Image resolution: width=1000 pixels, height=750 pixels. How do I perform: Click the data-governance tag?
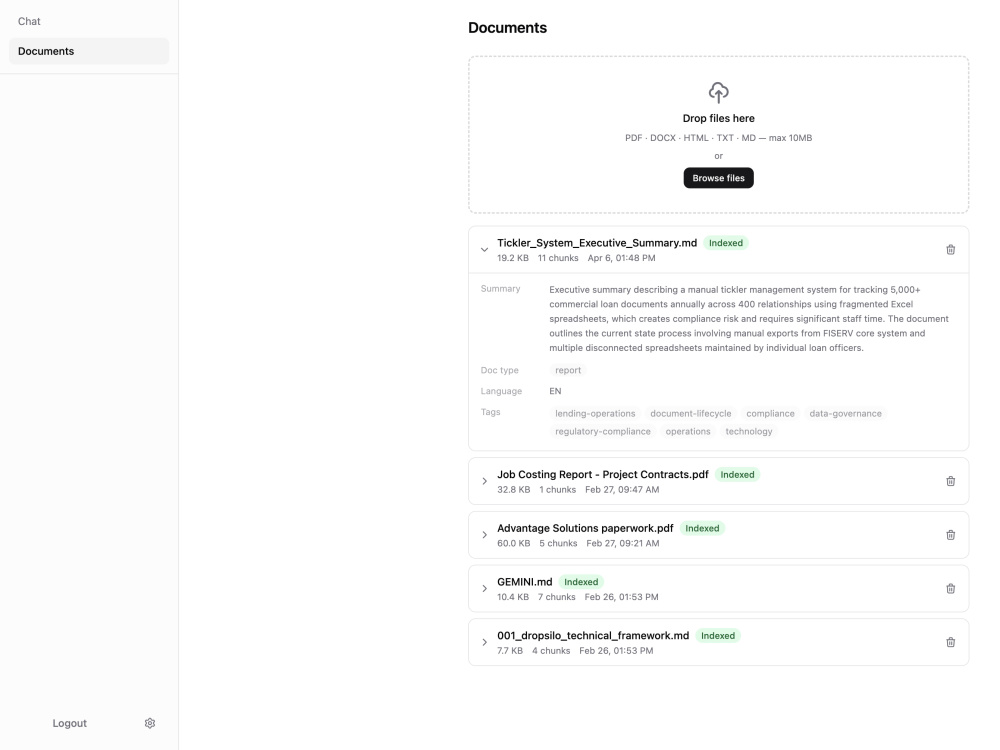(845, 413)
